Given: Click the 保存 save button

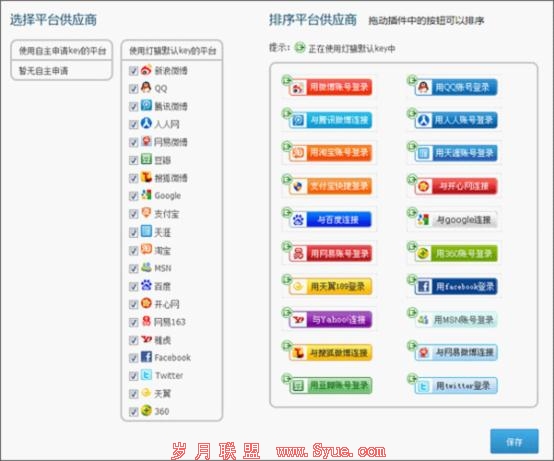Looking at the screenshot, I should [514, 441].
